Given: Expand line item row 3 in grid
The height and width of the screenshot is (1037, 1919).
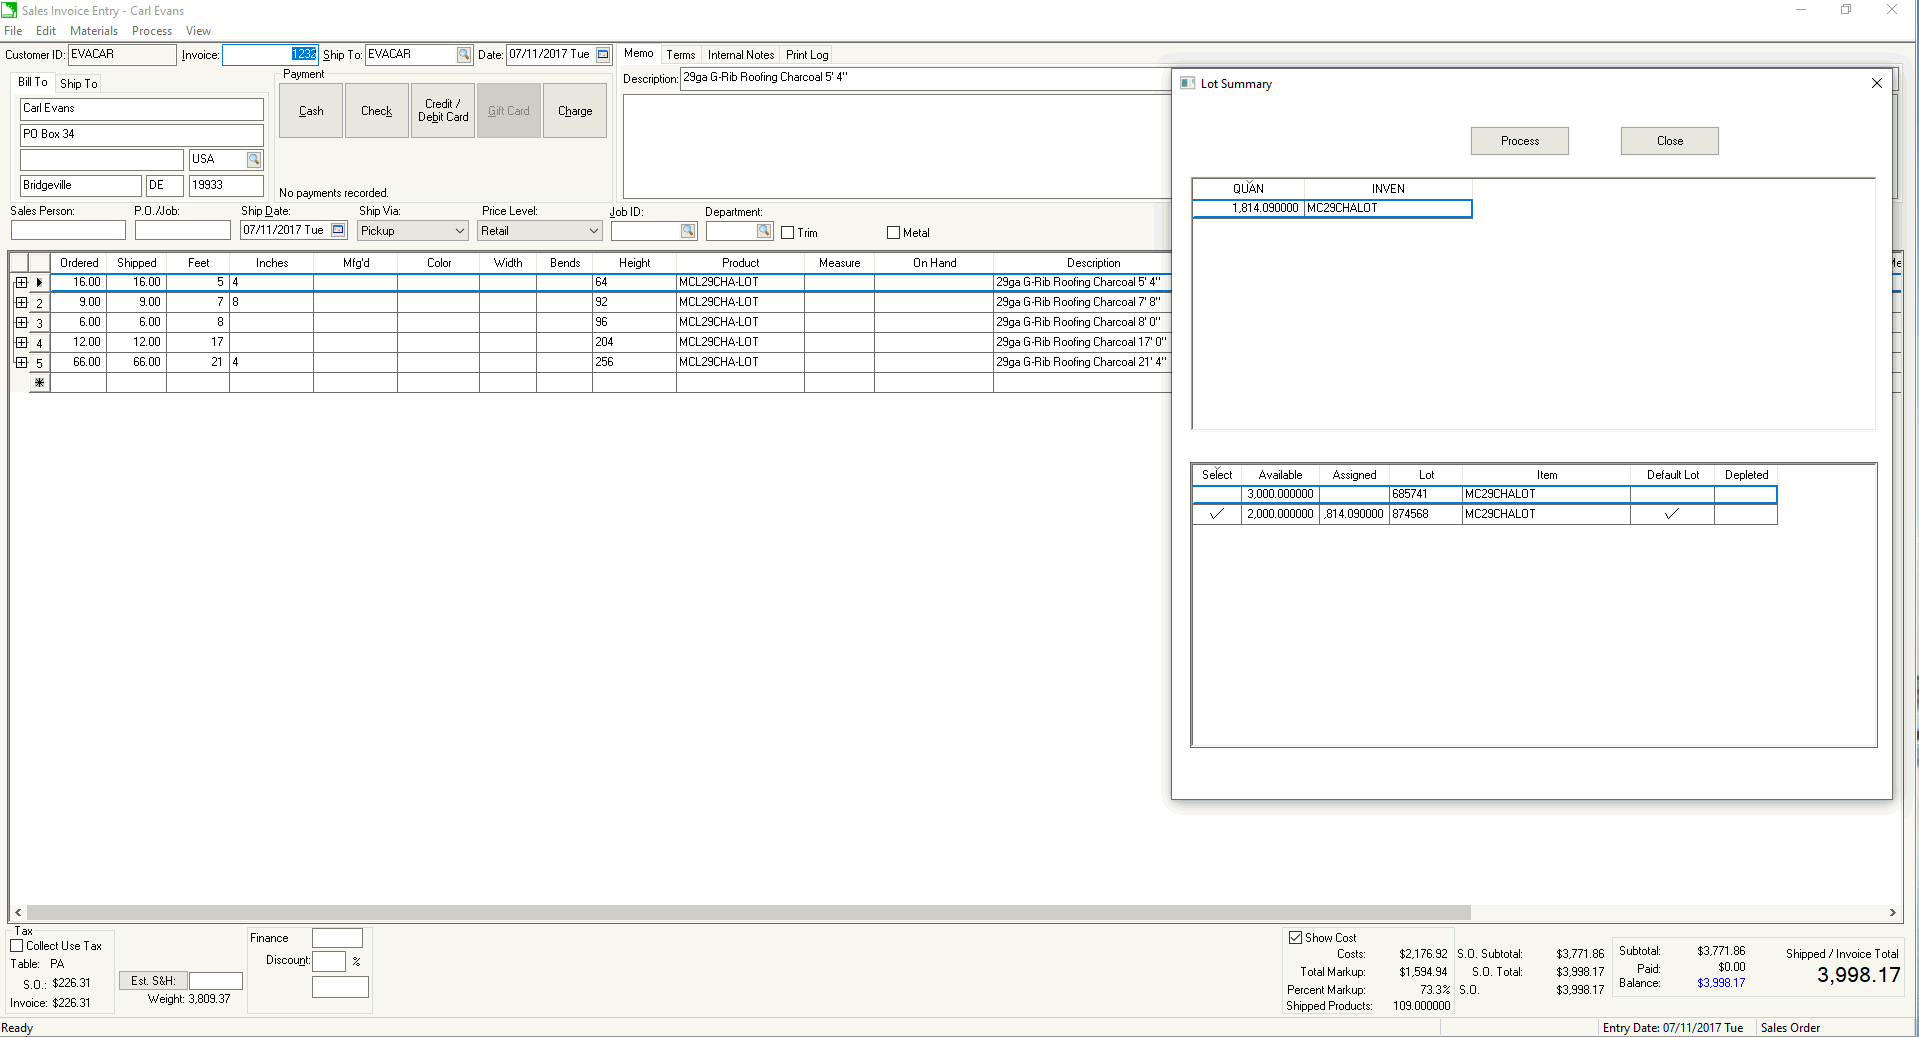Looking at the screenshot, I should (21, 323).
